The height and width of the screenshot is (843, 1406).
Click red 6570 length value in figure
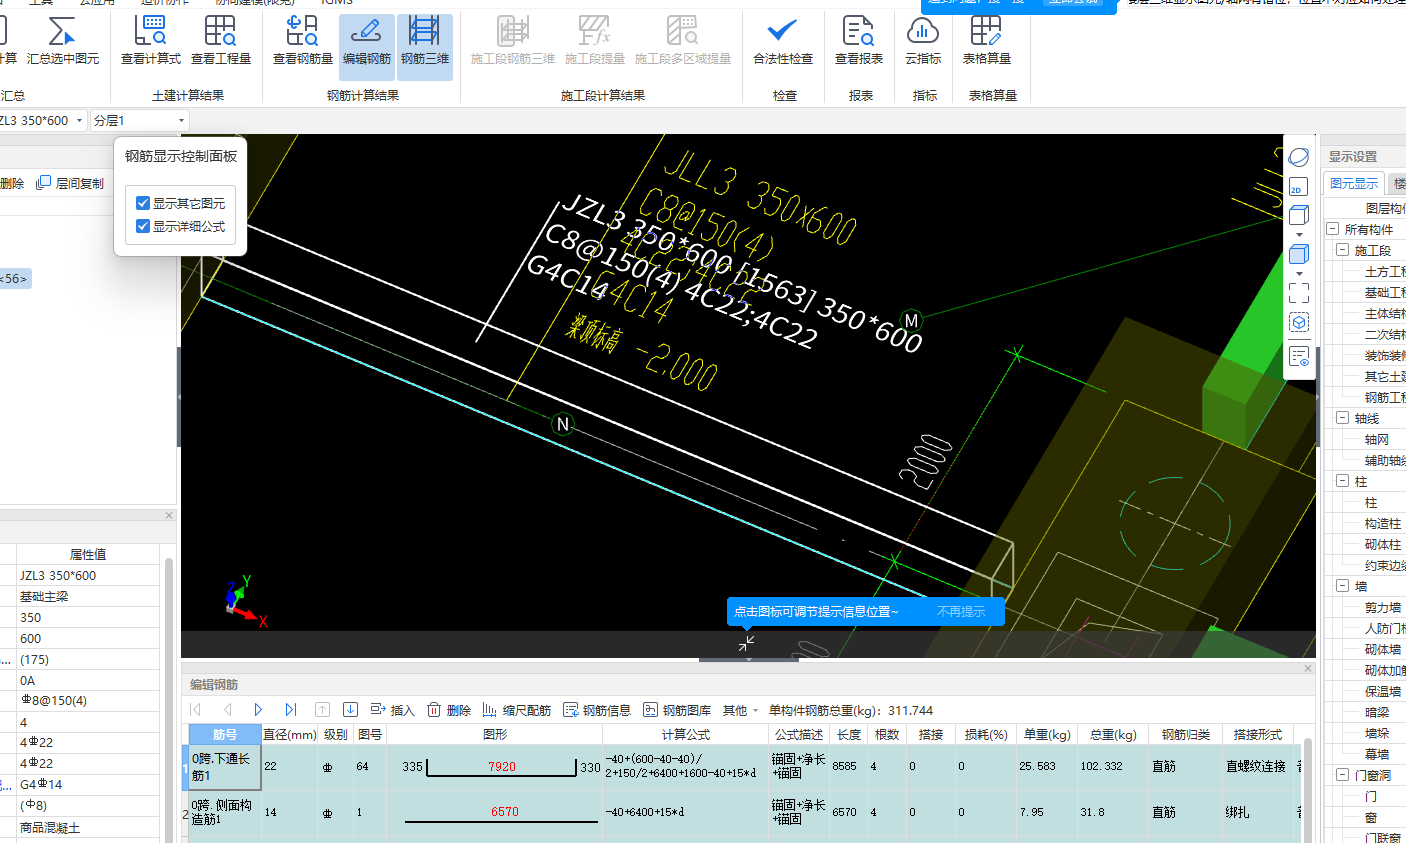coord(505,812)
